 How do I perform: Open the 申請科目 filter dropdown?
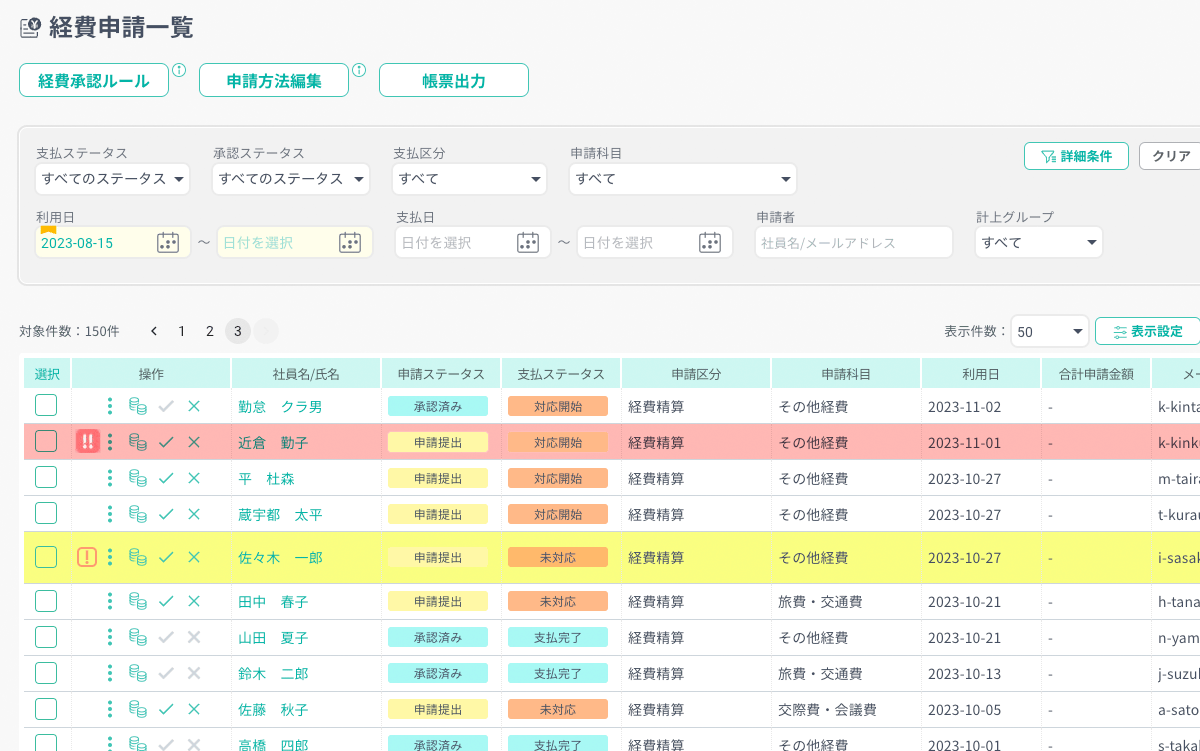click(x=682, y=179)
